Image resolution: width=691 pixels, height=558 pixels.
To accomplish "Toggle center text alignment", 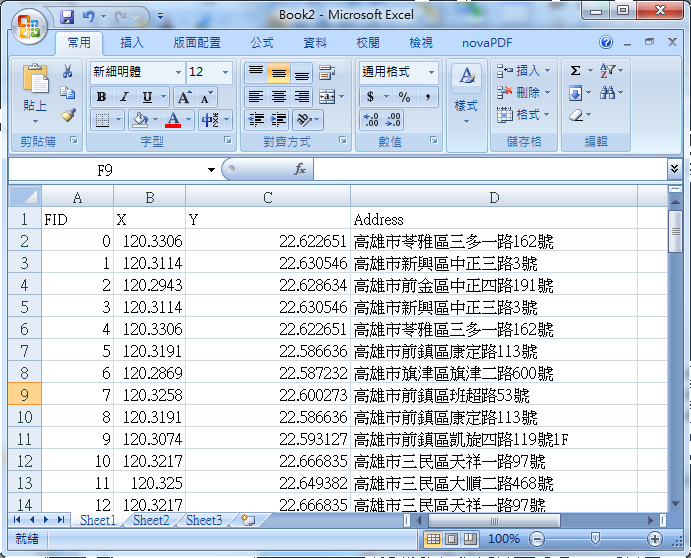I will [x=278, y=97].
